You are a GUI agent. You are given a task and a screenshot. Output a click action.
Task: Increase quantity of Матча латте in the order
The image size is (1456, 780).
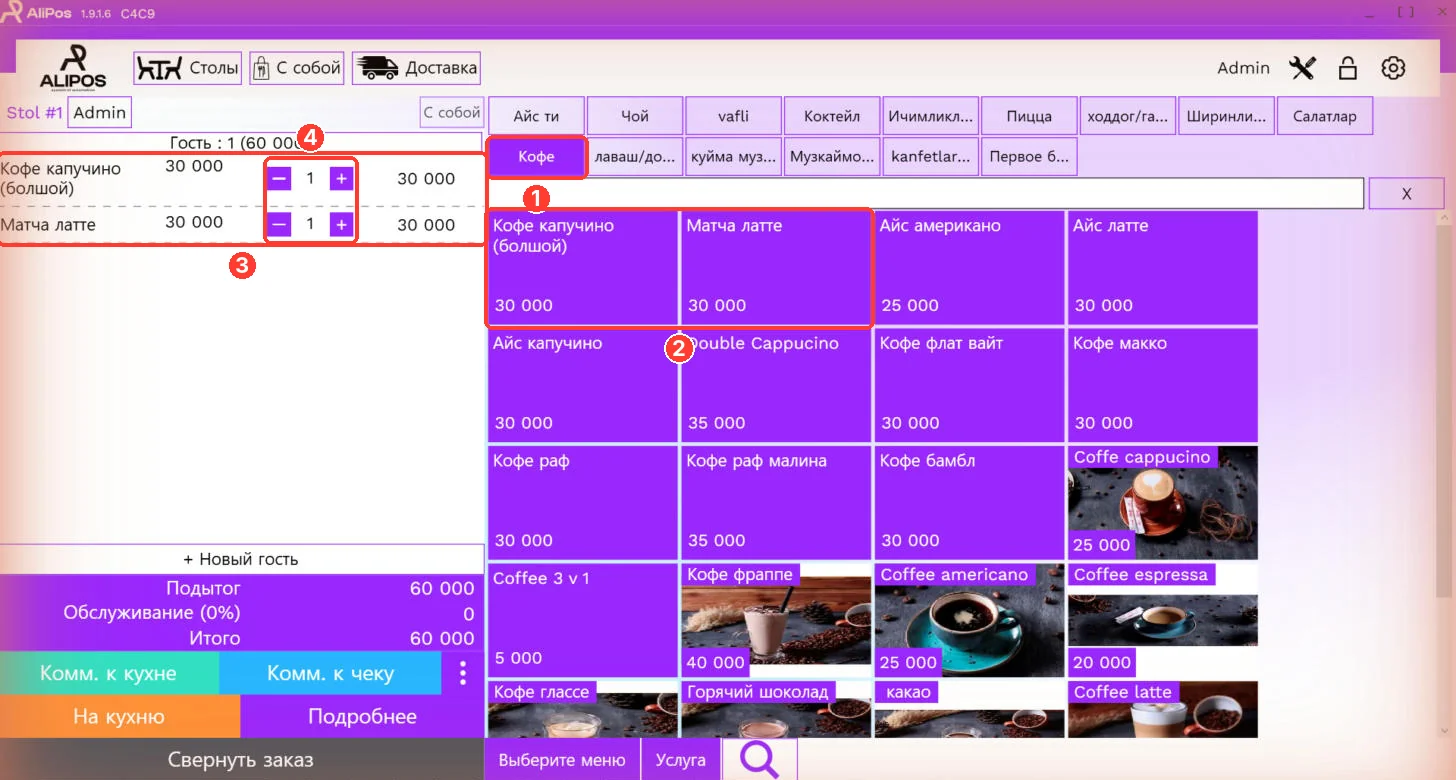click(341, 225)
